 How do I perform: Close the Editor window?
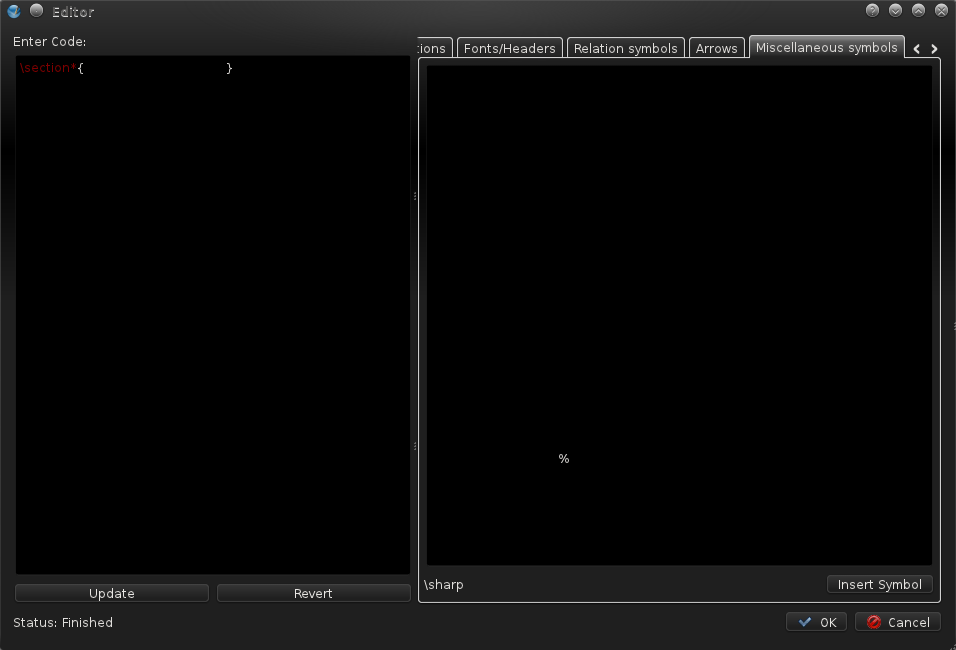(941, 11)
